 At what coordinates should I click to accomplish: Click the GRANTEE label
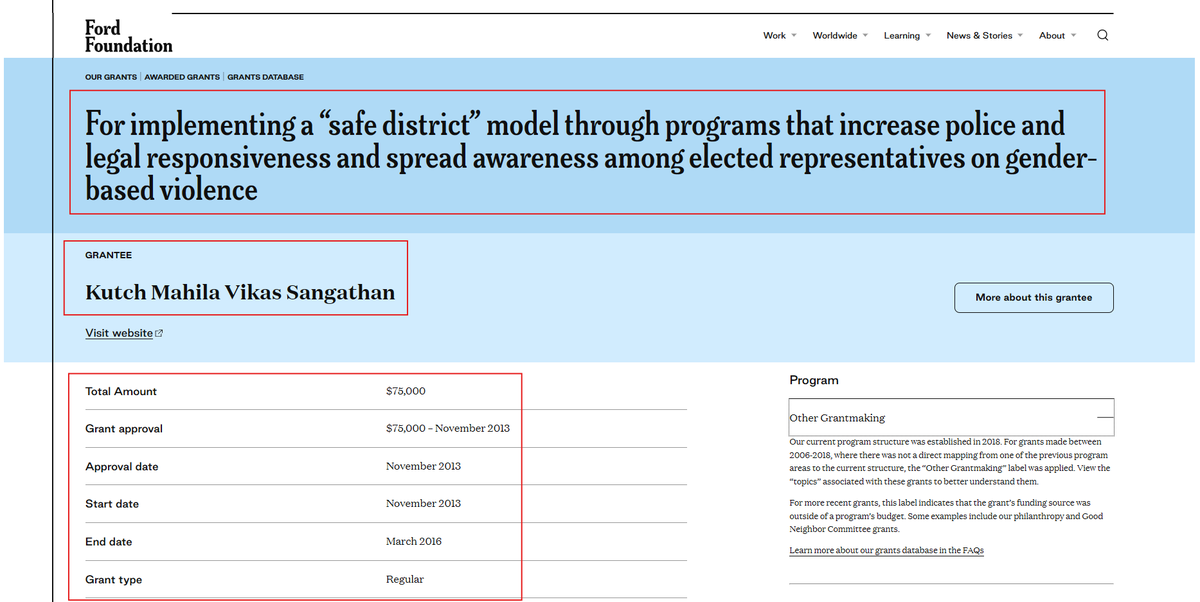108,255
